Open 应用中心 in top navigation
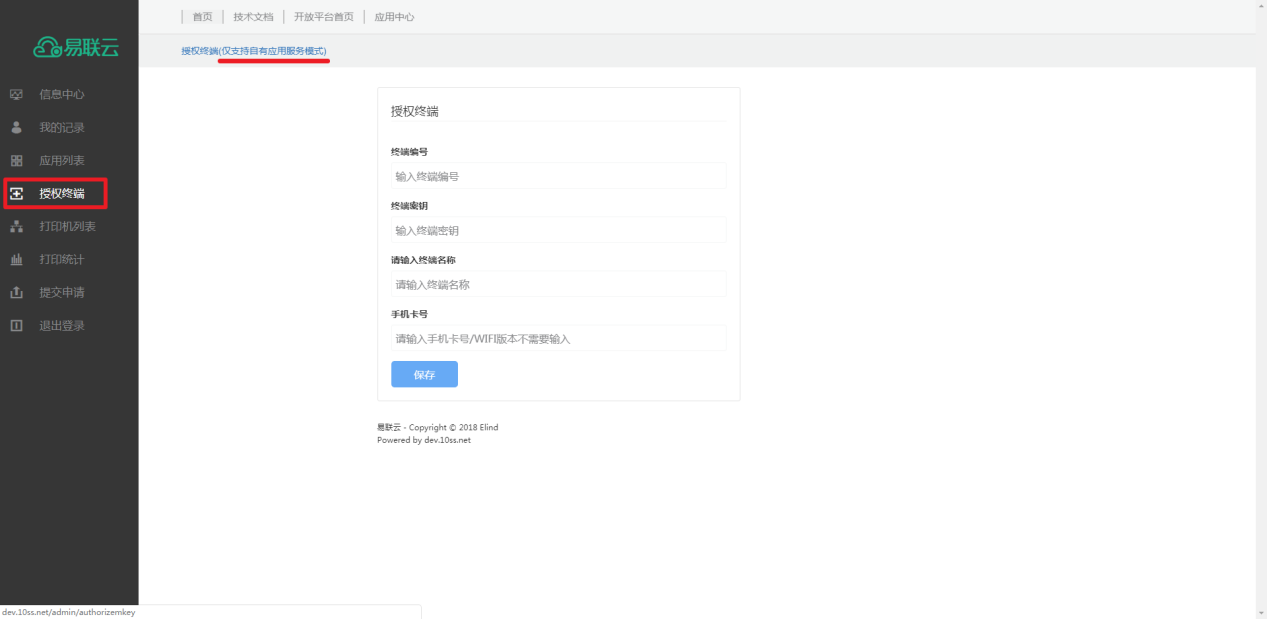This screenshot has height=619, width=1267. tap(394, 17)
